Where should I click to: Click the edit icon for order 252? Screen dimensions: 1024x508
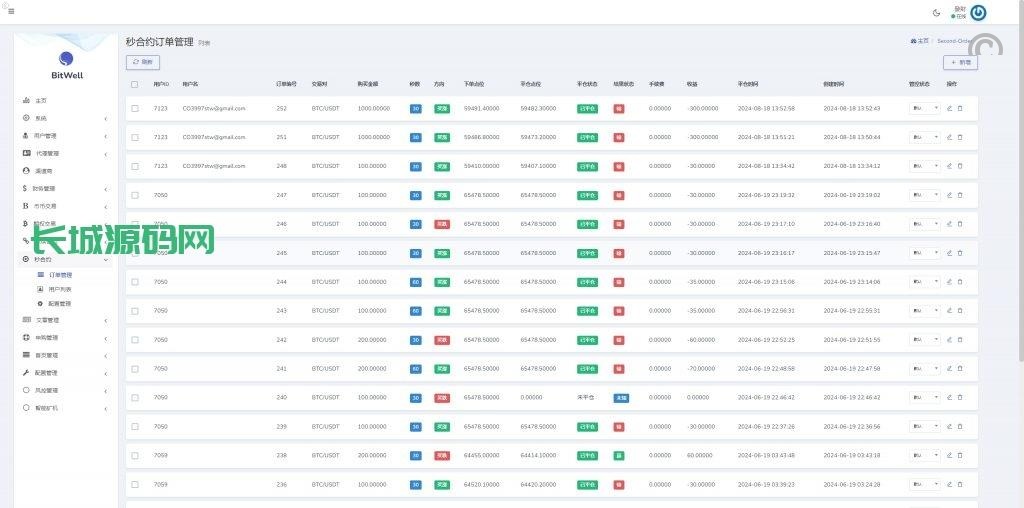point(949,108)
